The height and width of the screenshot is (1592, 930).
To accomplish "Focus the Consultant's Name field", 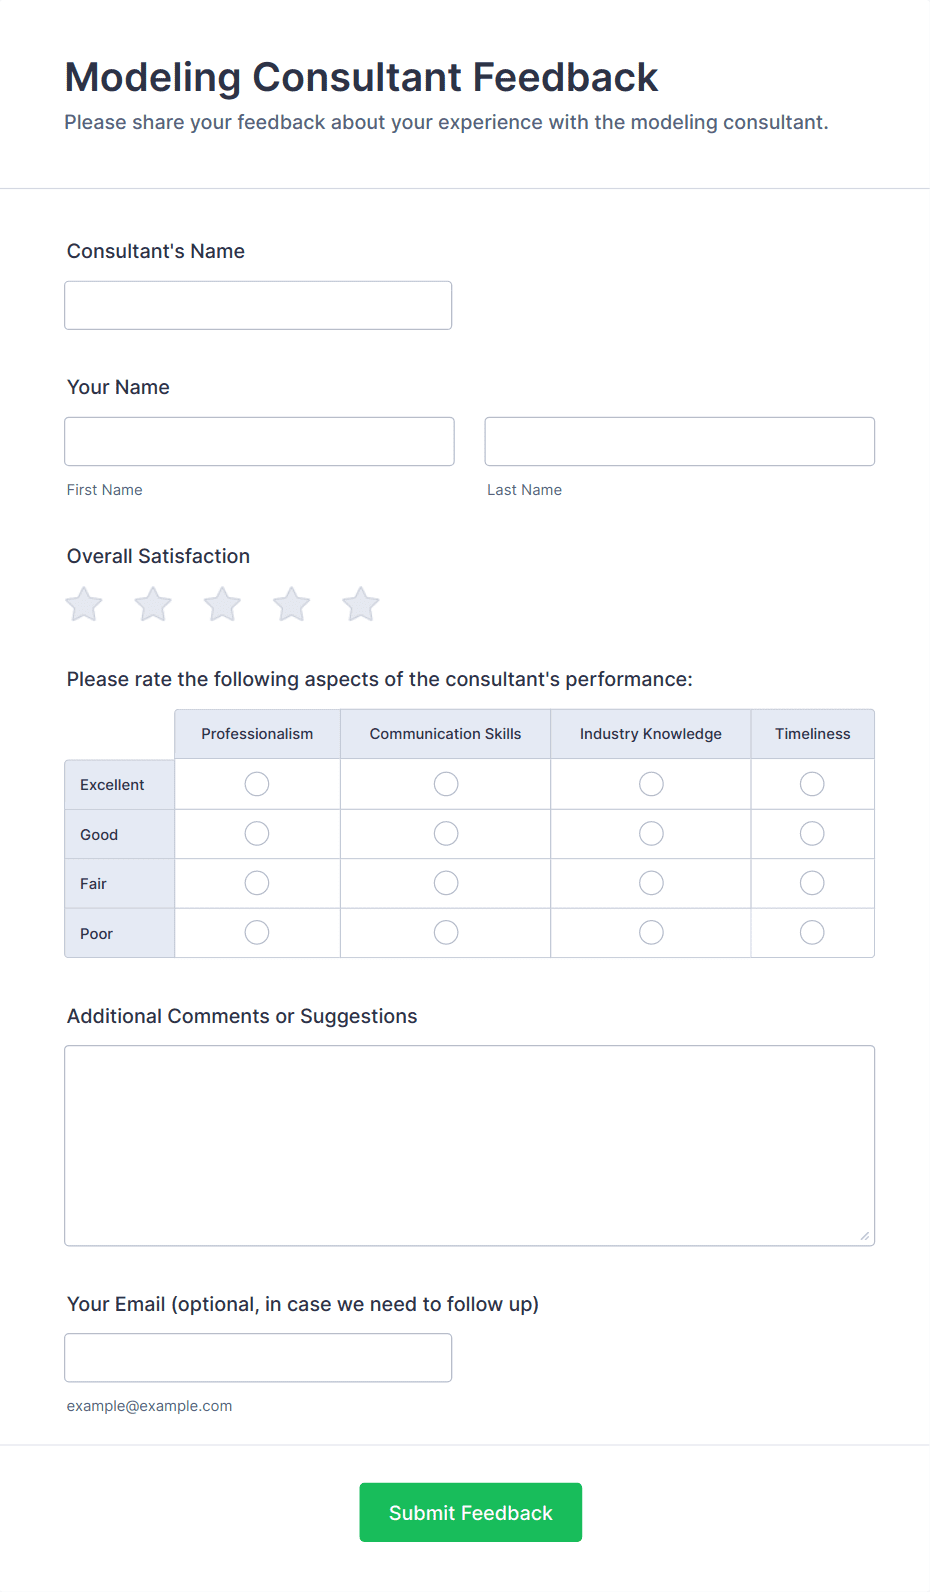I will 258,305.
